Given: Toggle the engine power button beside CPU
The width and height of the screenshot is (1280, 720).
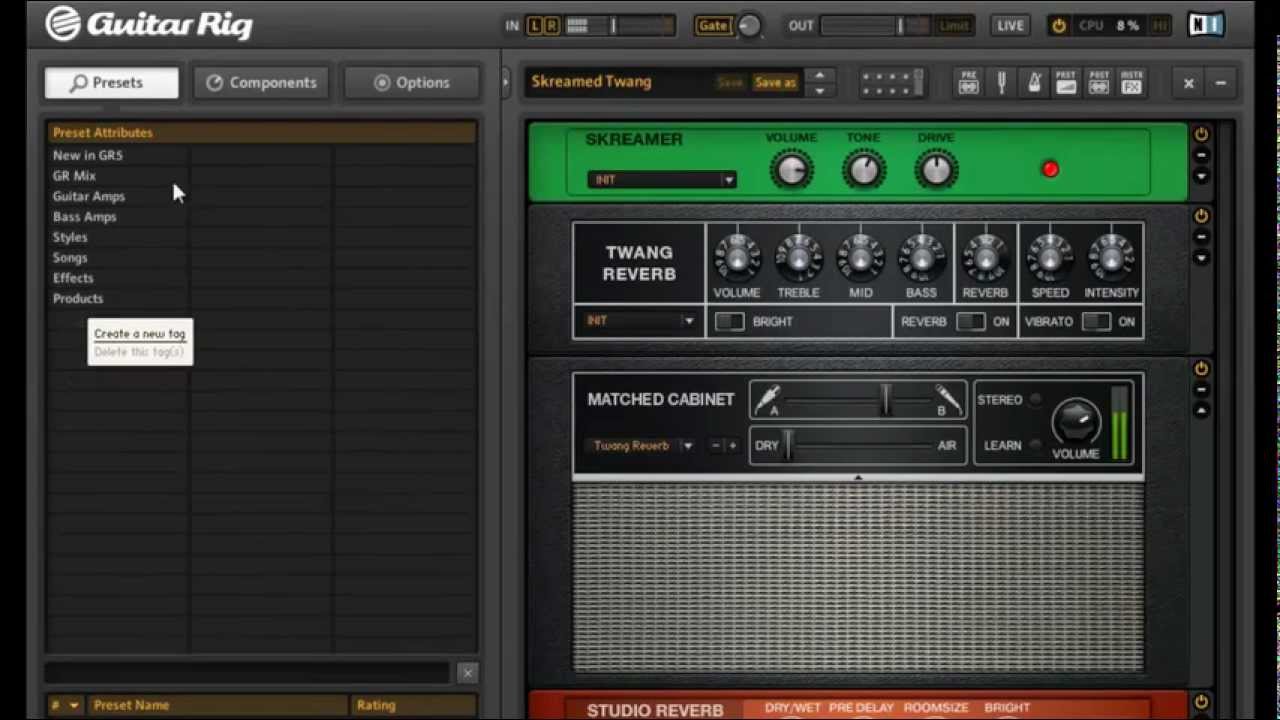Looking at the screenshot, I should pos(1059,26).
